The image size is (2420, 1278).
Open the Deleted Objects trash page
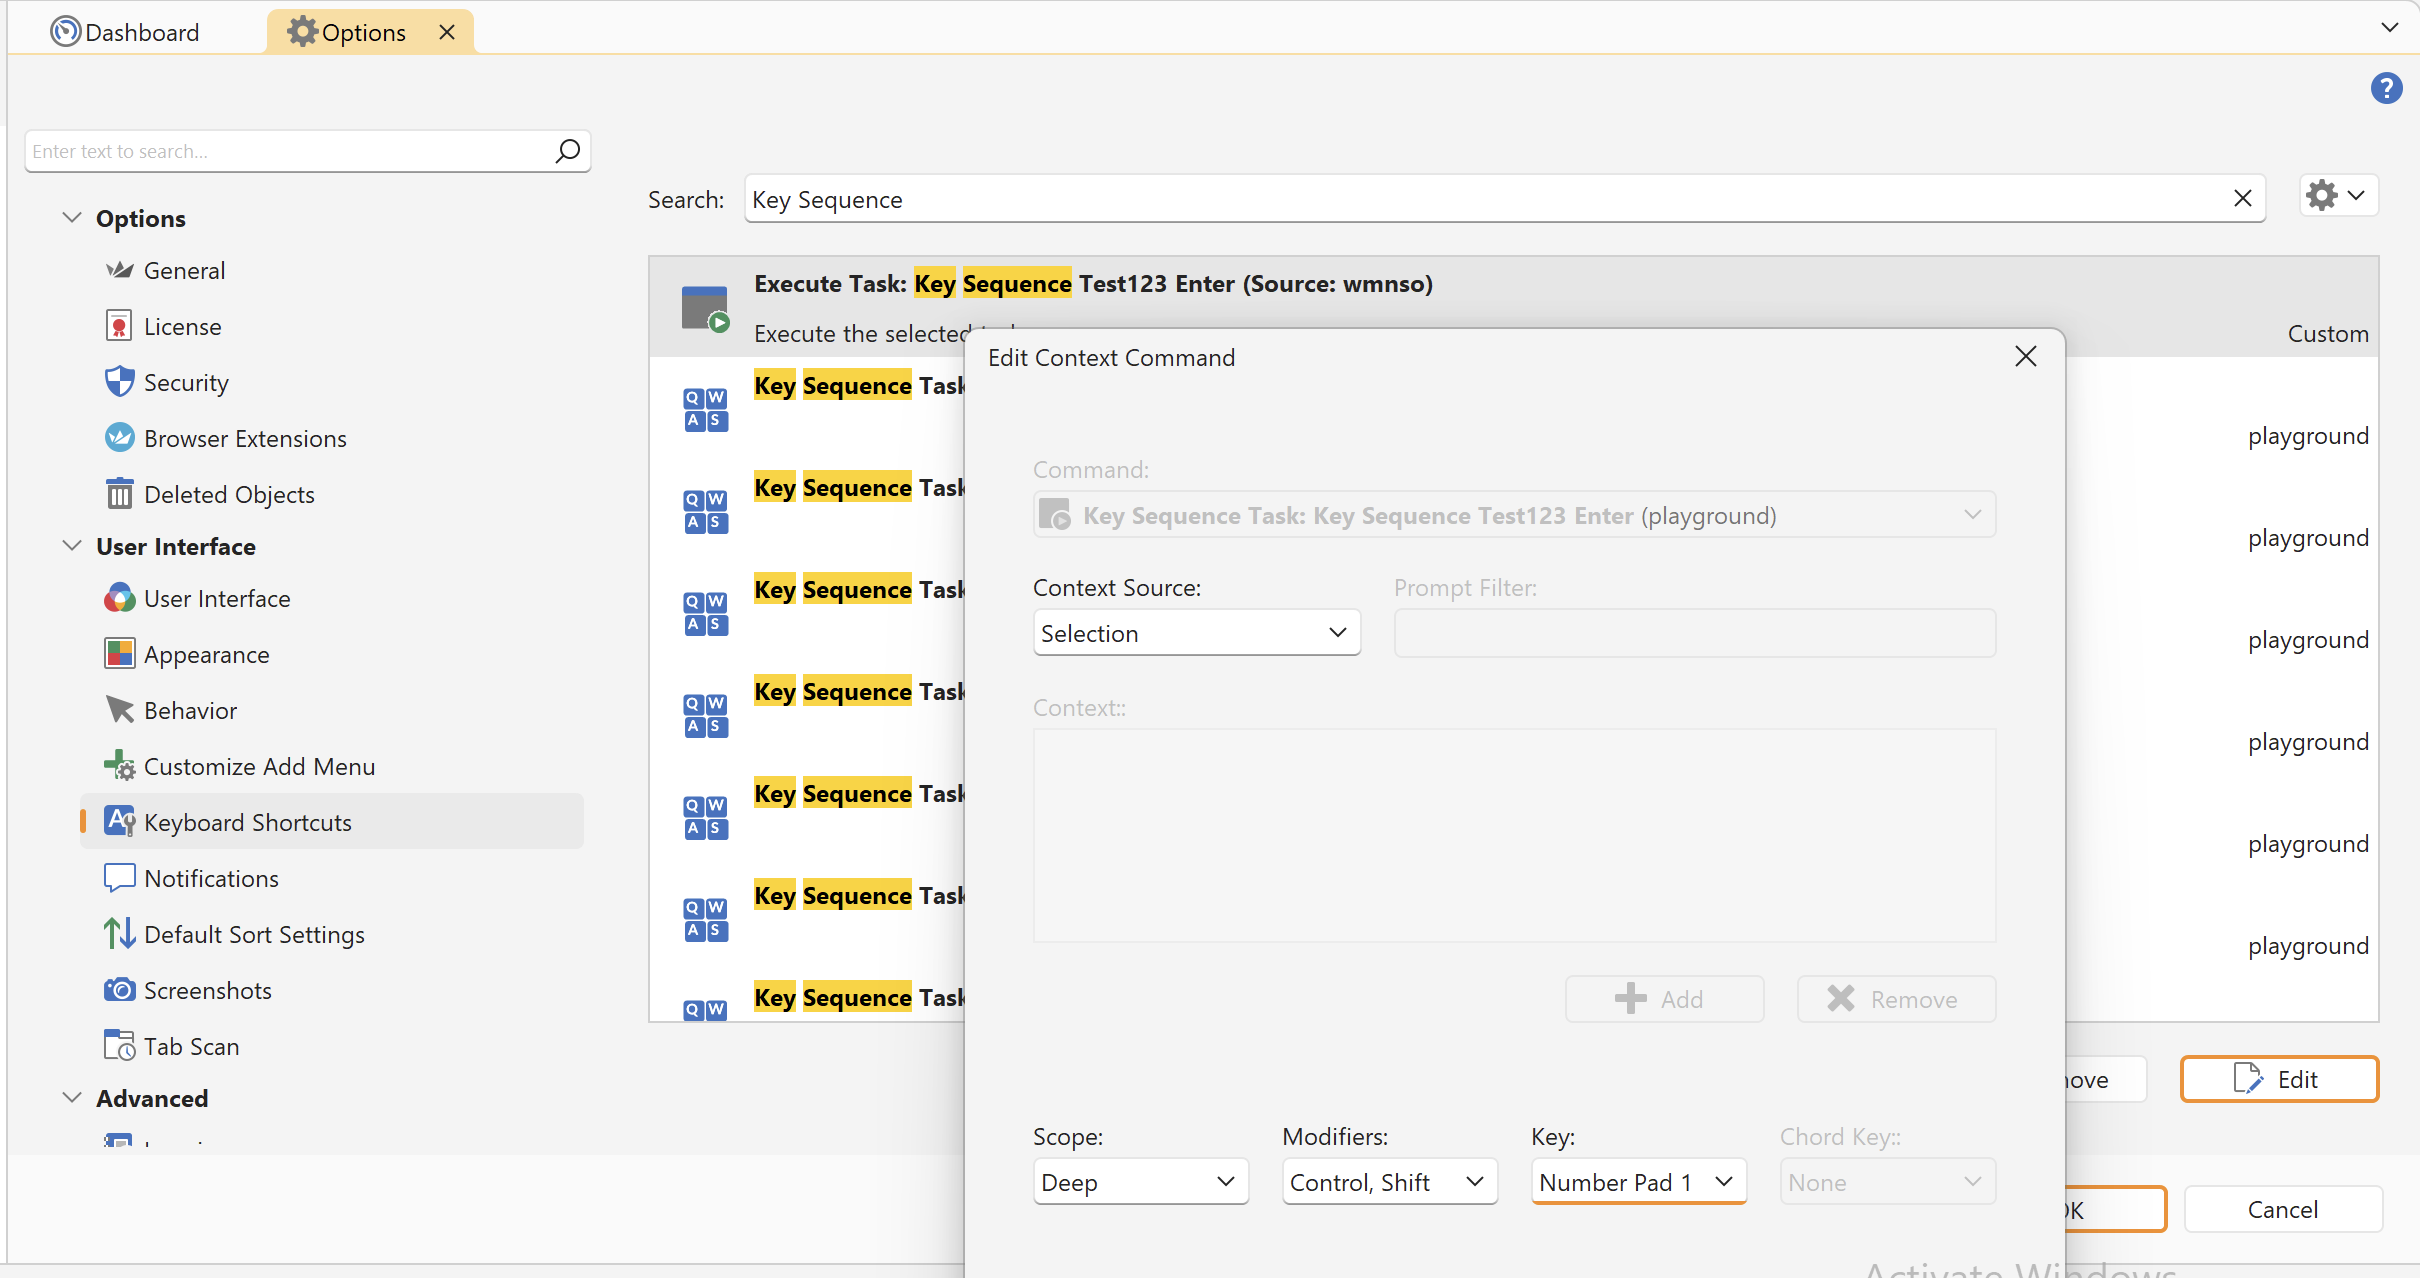[x=229, y=495]
